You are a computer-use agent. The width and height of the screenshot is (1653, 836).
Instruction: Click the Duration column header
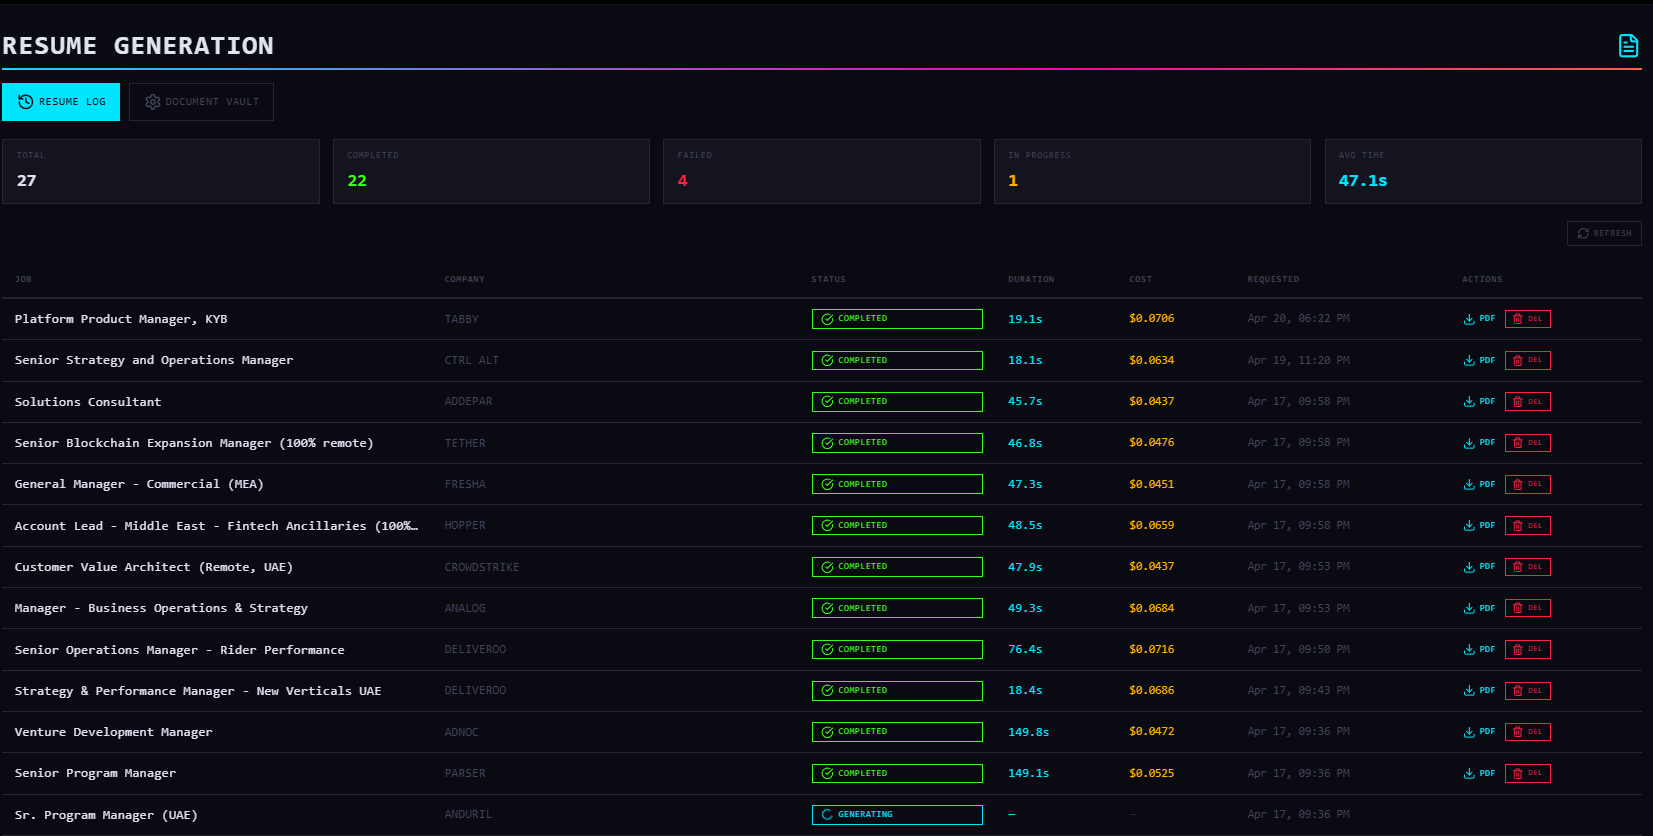tap(1030, 280)
